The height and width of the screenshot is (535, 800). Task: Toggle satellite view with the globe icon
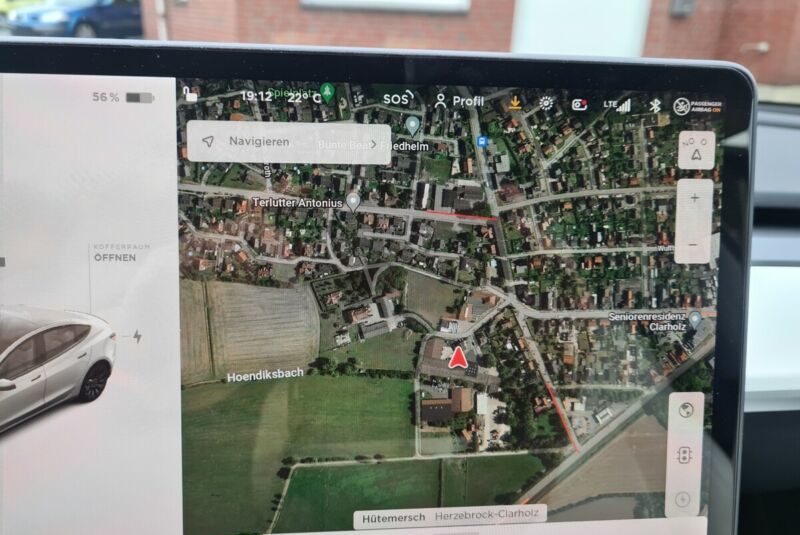[686, 410]
